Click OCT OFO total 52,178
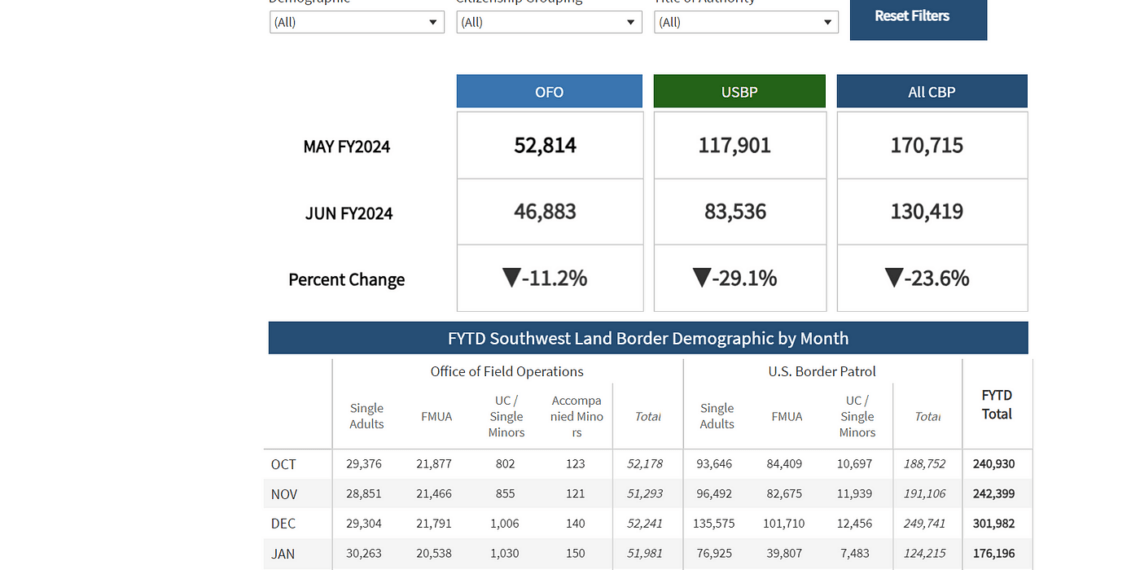The width and height of the screenshot is (1140, 570). [x=645, y=464]
